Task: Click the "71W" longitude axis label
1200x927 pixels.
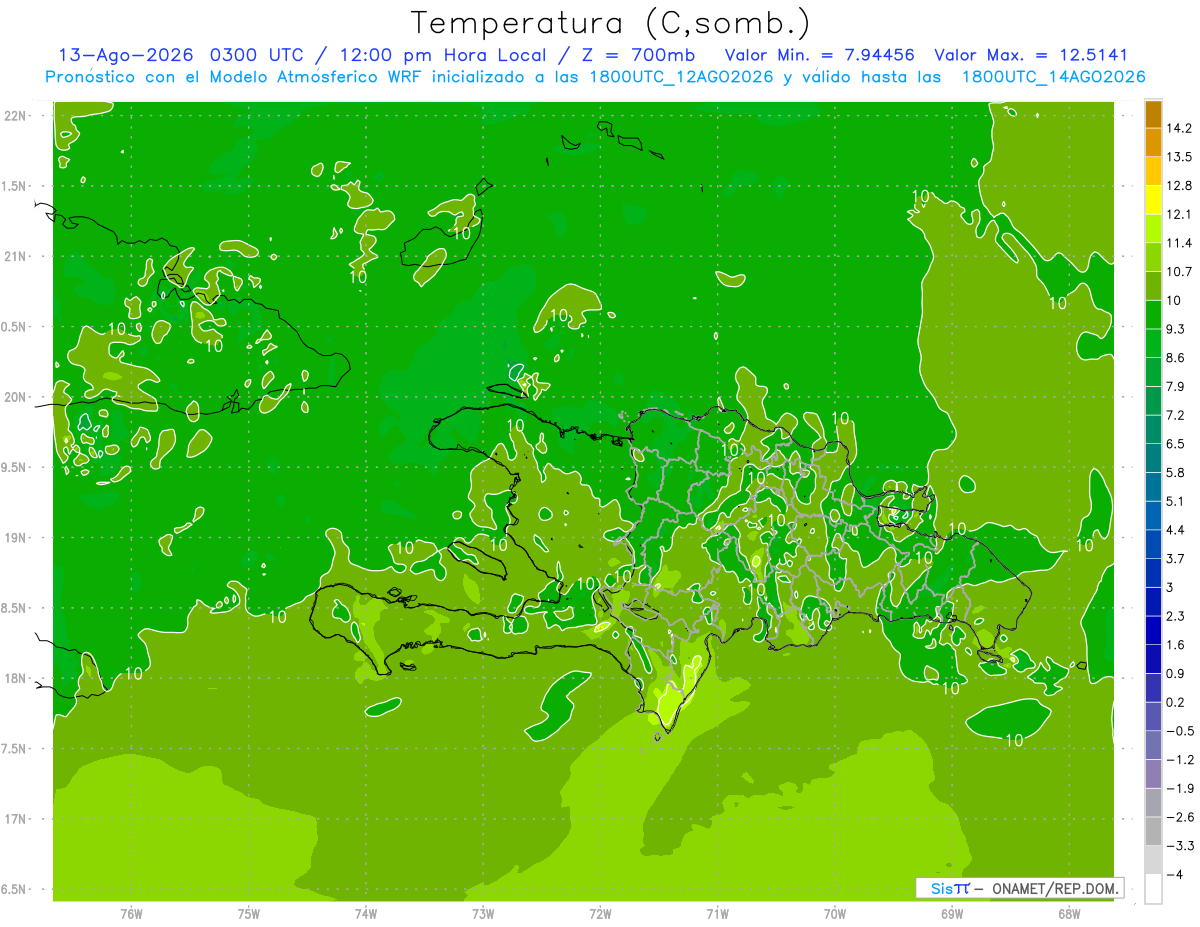Action: click(x=717, y=914)
